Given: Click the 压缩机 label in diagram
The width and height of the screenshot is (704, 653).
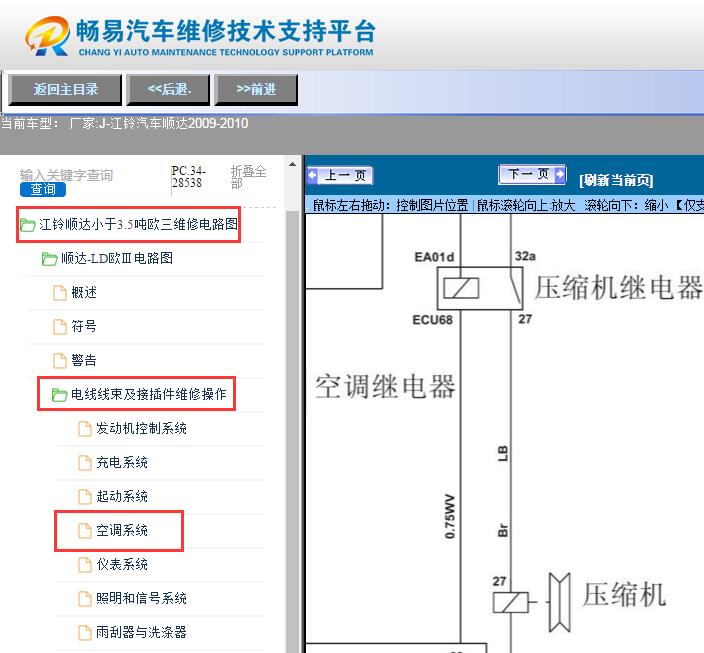Looking at the screenshot, I should tap(625, 594).
